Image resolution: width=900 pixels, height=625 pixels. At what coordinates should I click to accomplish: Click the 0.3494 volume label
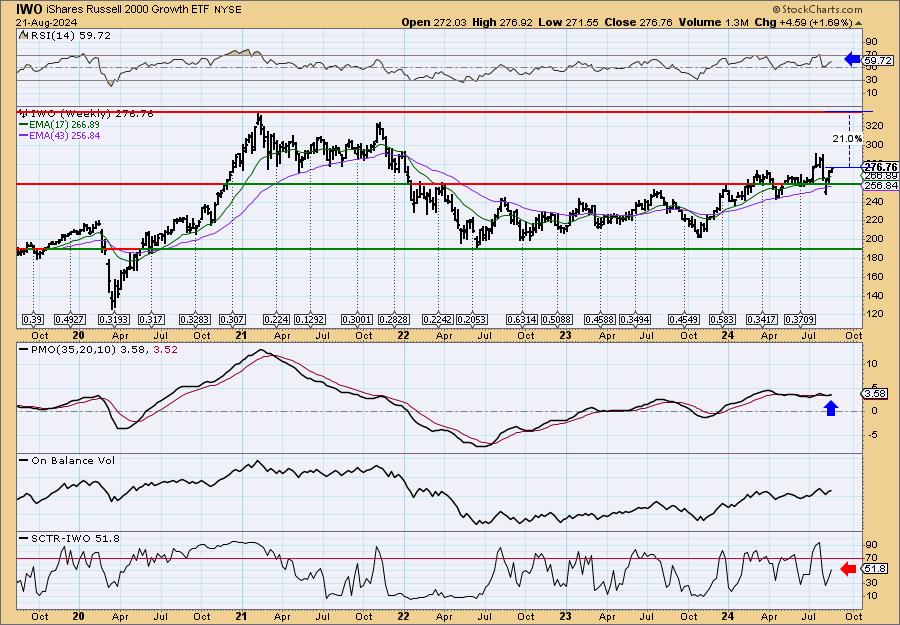click(x=635, y=319)
